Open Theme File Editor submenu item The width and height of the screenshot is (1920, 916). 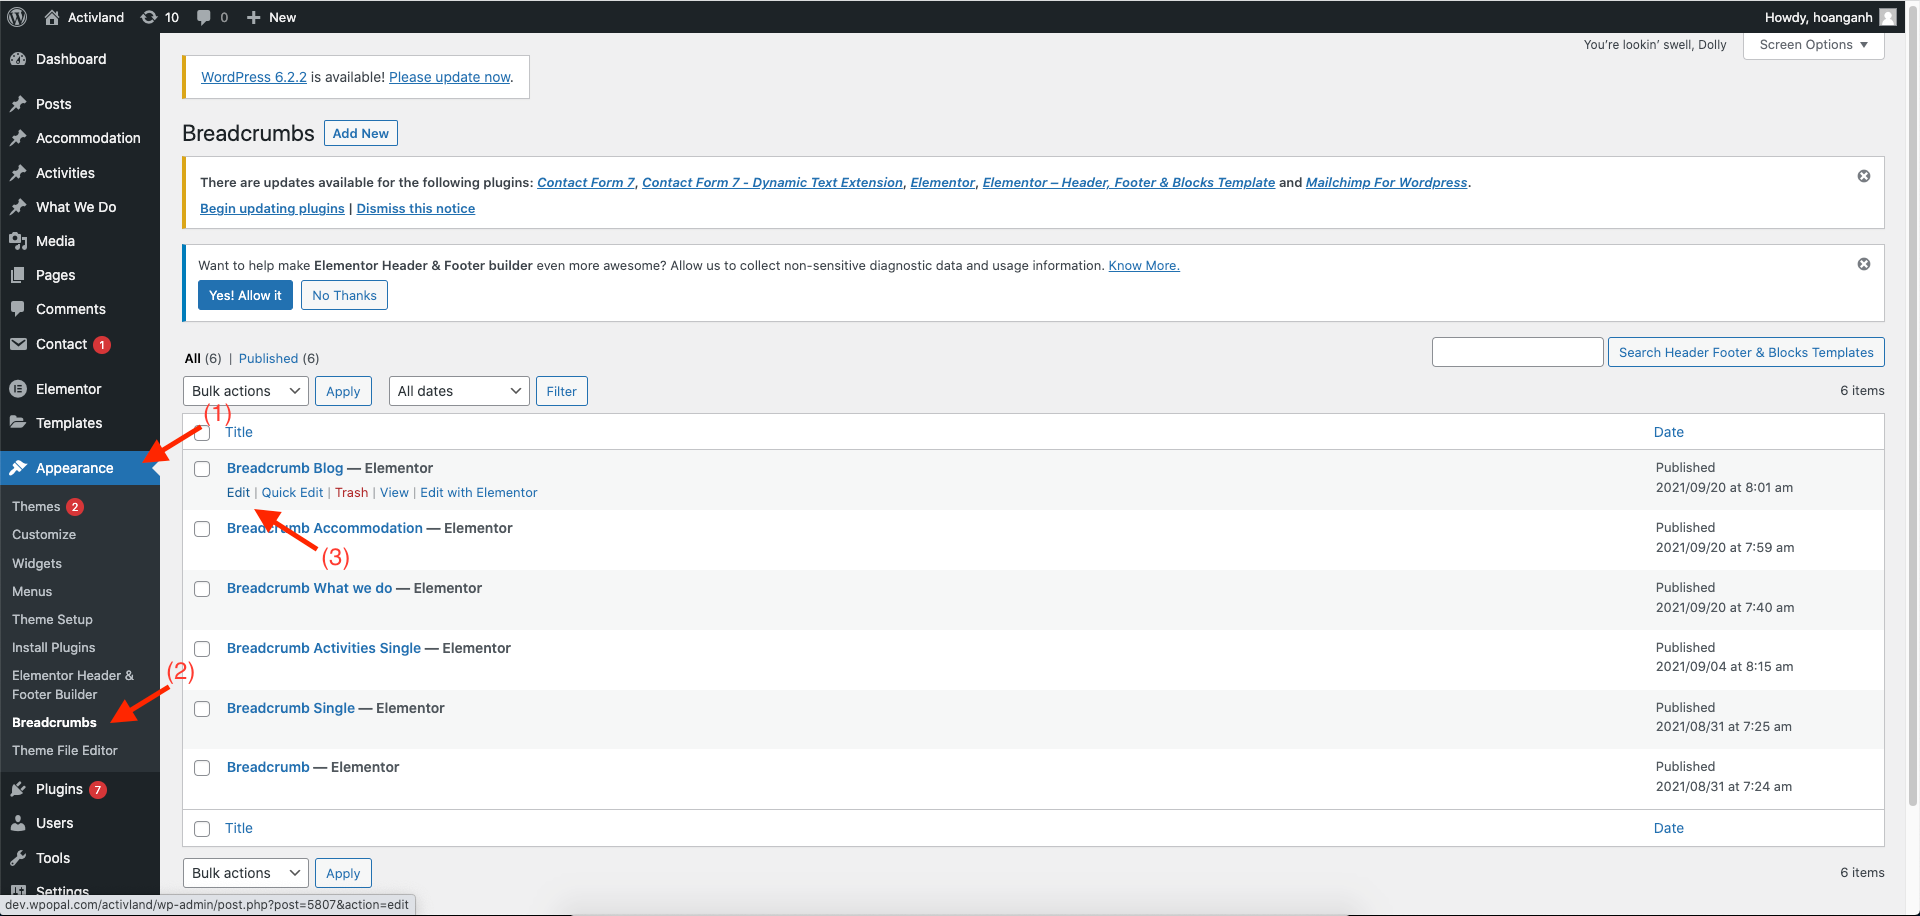point(65,750)
